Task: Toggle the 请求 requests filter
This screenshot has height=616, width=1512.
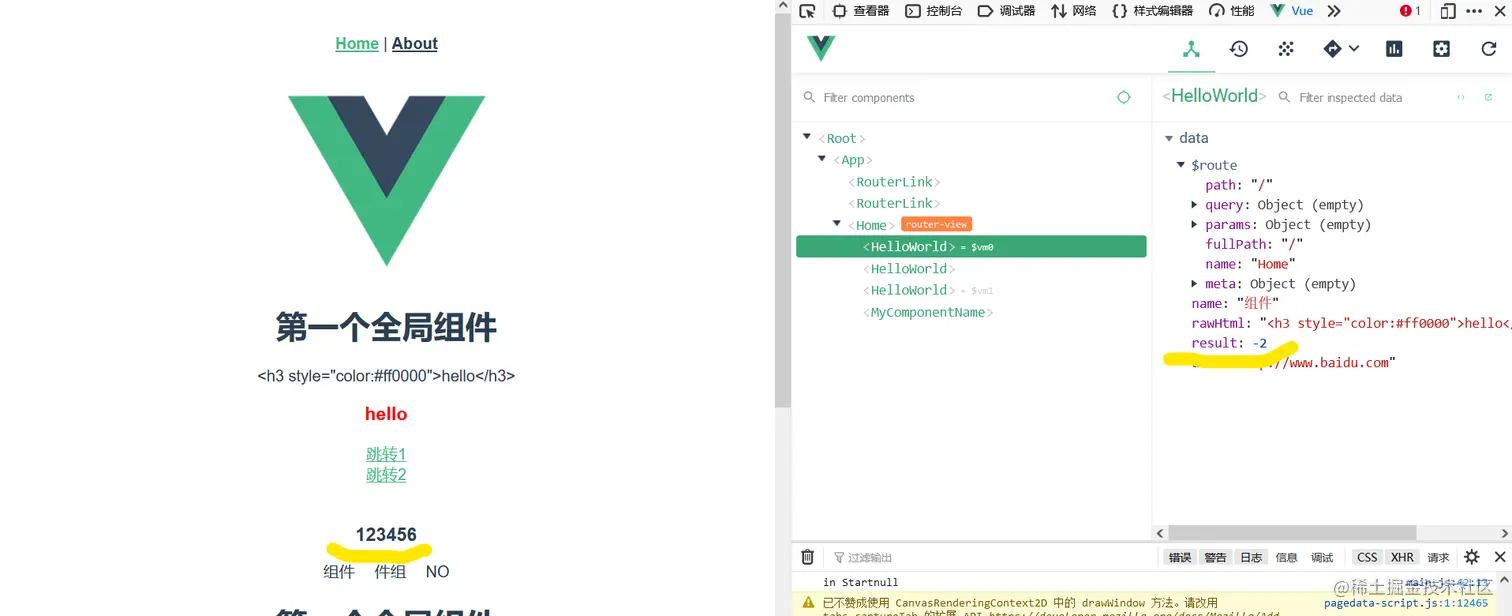Action: coord(1438,557)
